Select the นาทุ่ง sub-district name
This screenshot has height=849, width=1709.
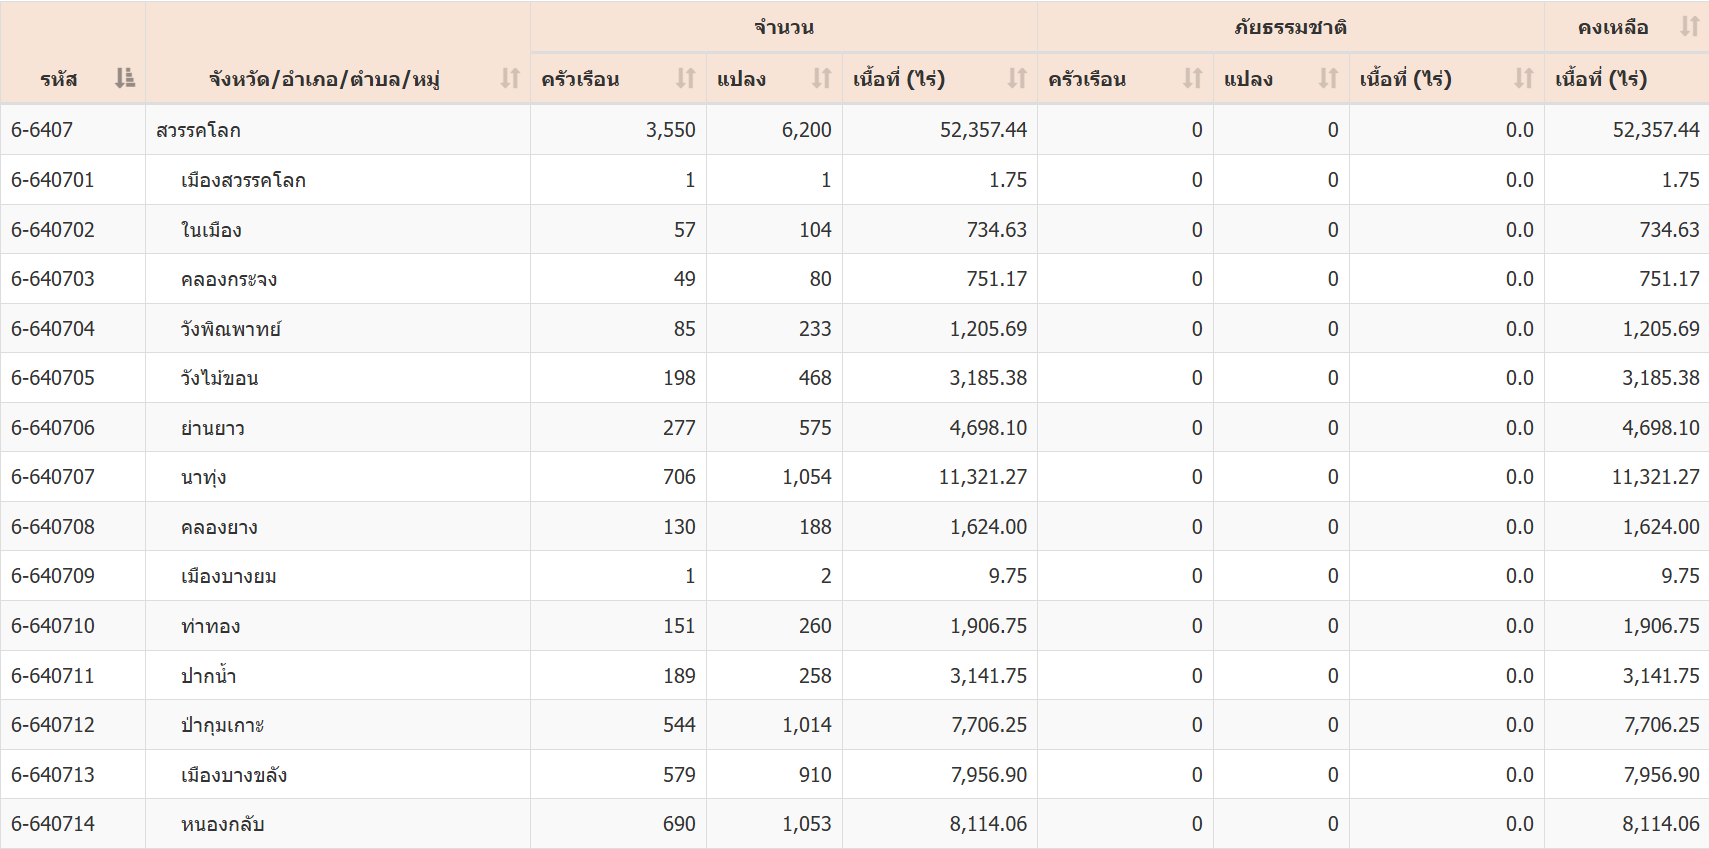tap(203, 478)
